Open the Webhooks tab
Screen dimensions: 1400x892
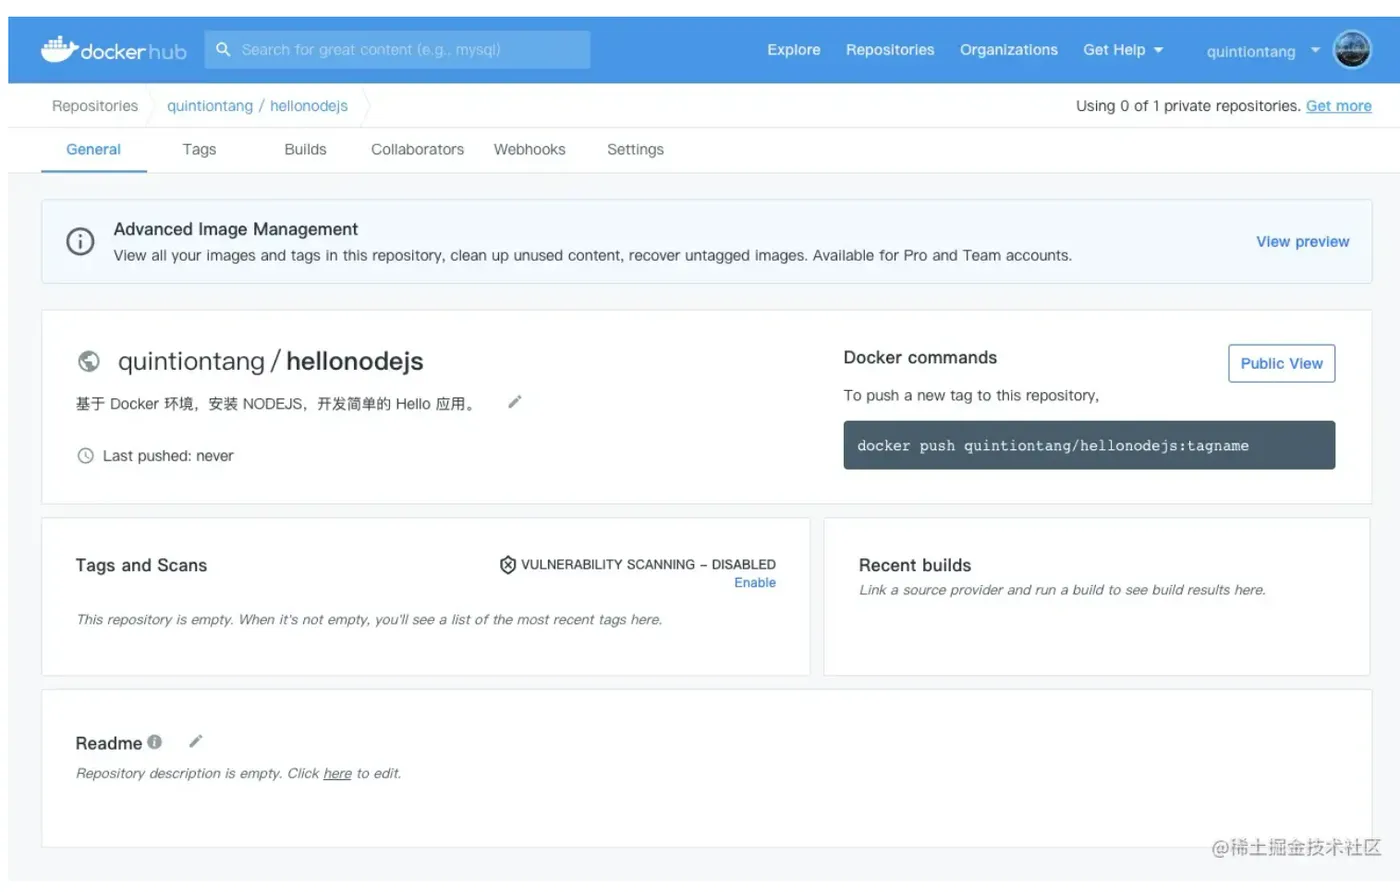pos(529,150)
